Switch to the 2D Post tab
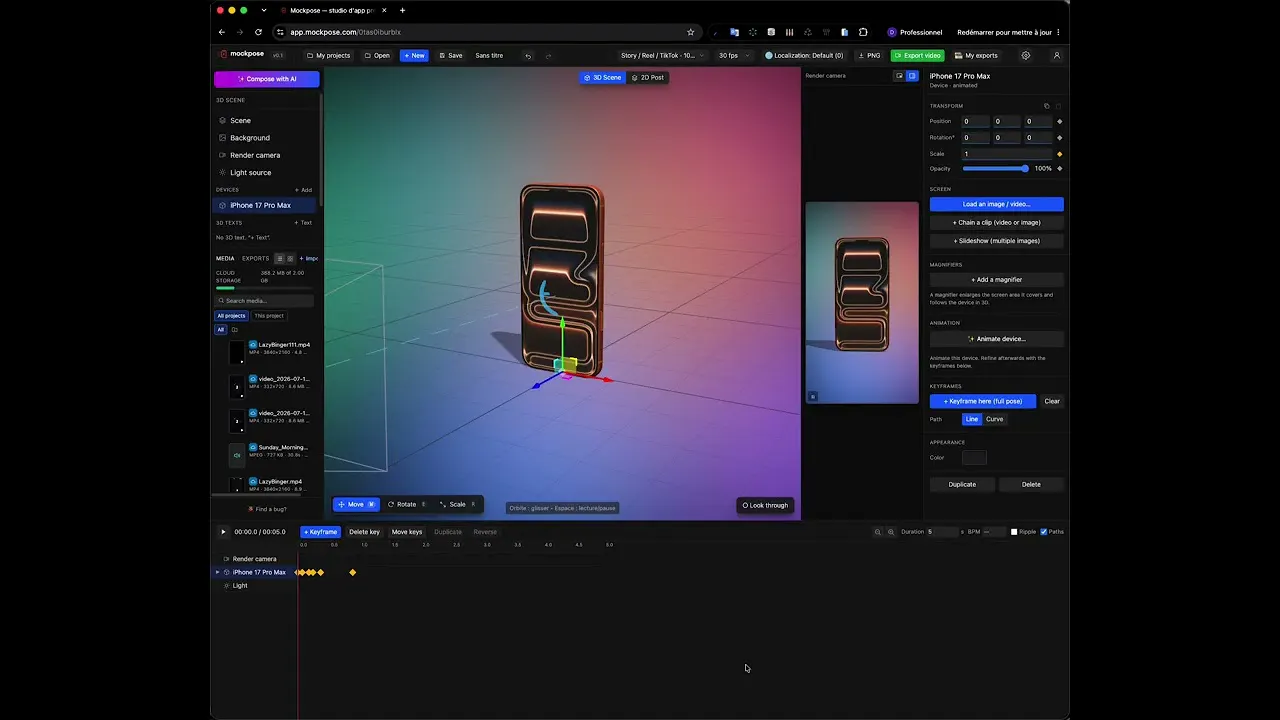 [x=648, y=77]
